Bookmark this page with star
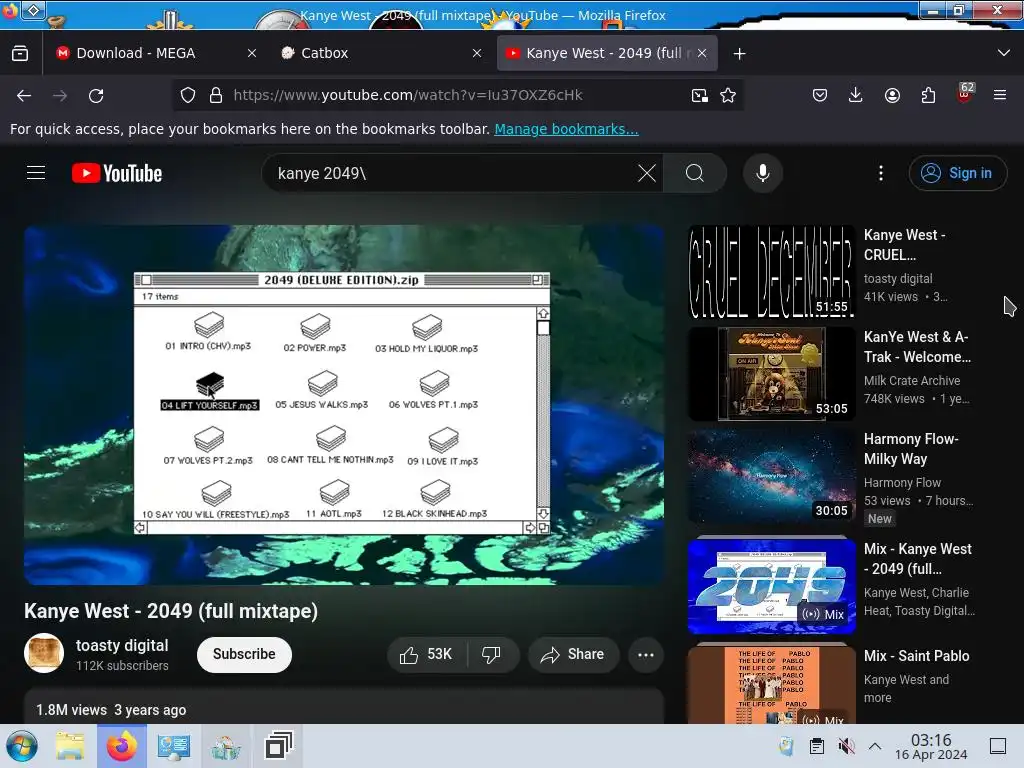 (x=728, y=95)
